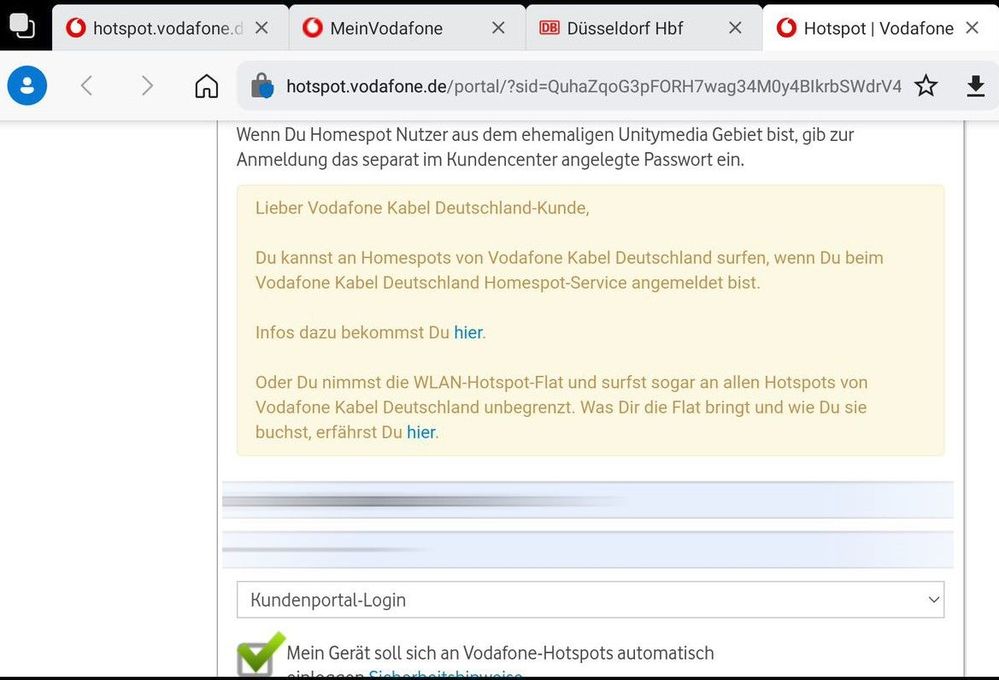Open the profile account icon
Viewport: 999px width, 680px height.
pos(27,85)
